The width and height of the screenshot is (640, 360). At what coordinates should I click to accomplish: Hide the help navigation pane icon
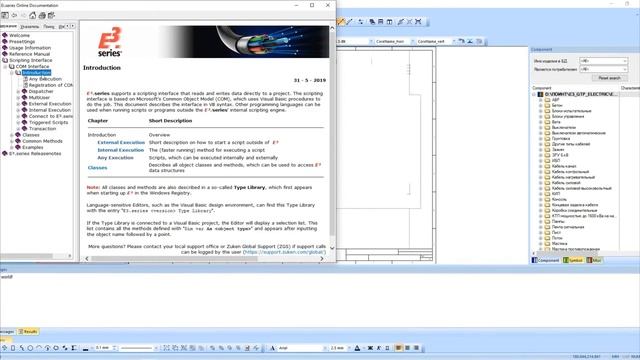(x=5, y=16)
